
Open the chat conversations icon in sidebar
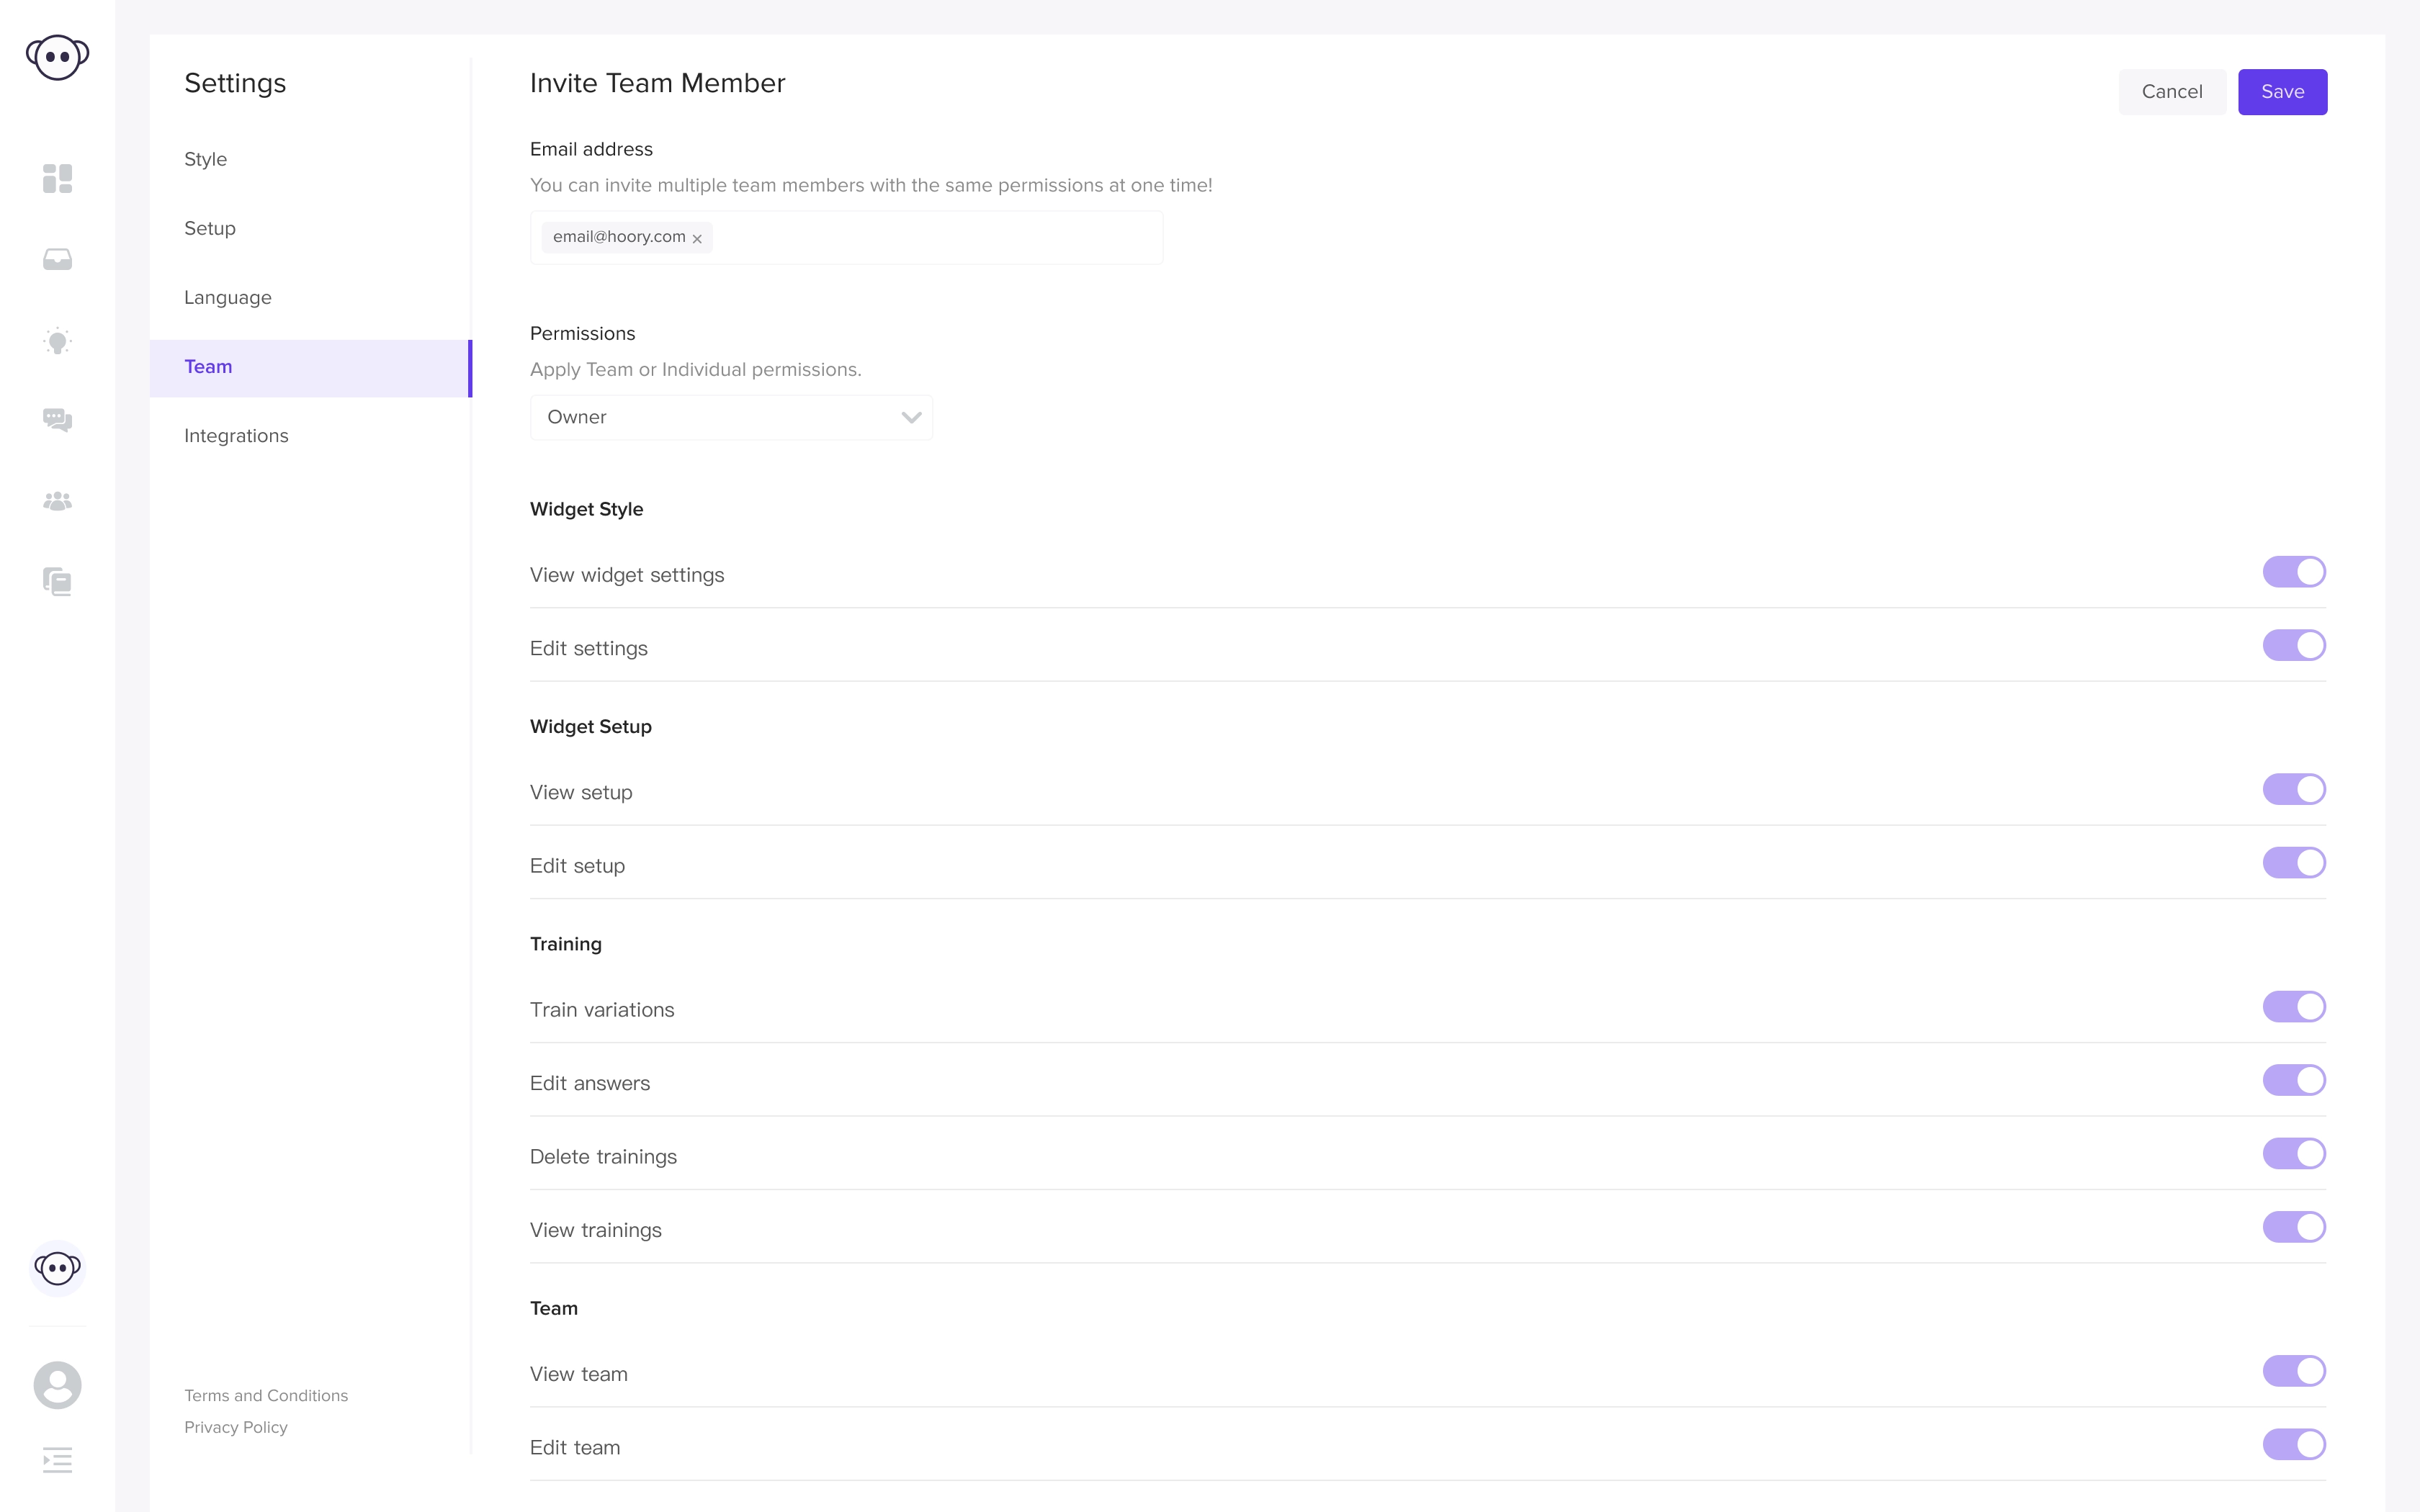[57, 420]
